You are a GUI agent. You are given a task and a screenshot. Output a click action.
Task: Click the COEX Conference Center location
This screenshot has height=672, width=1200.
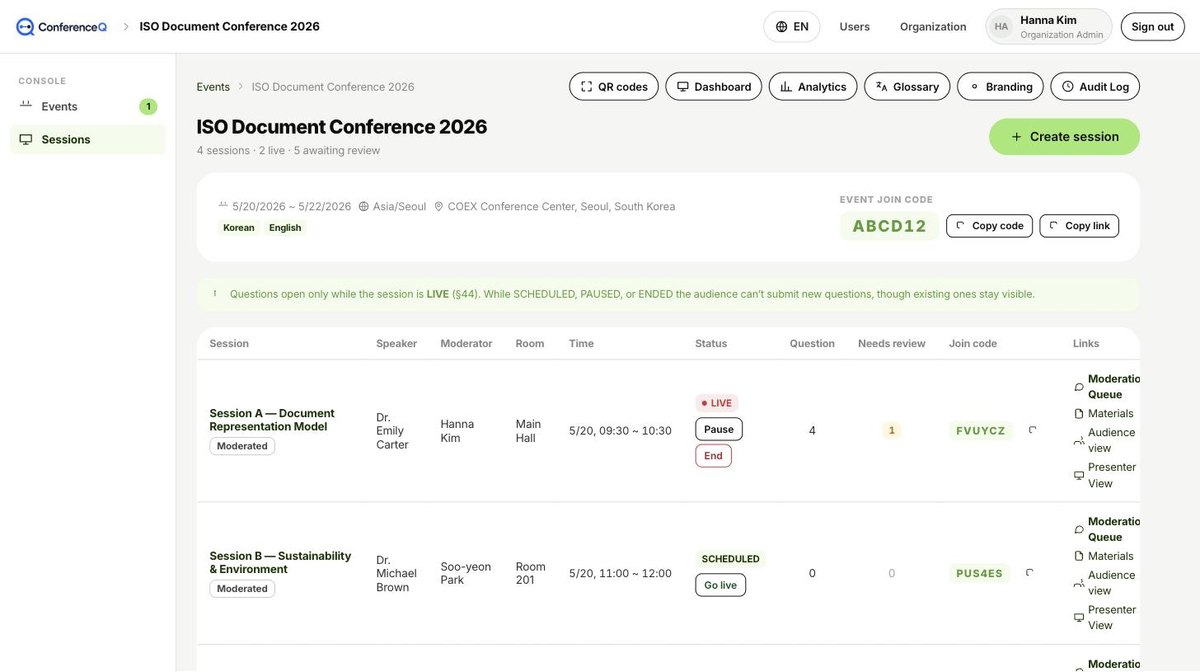(555, 206)
